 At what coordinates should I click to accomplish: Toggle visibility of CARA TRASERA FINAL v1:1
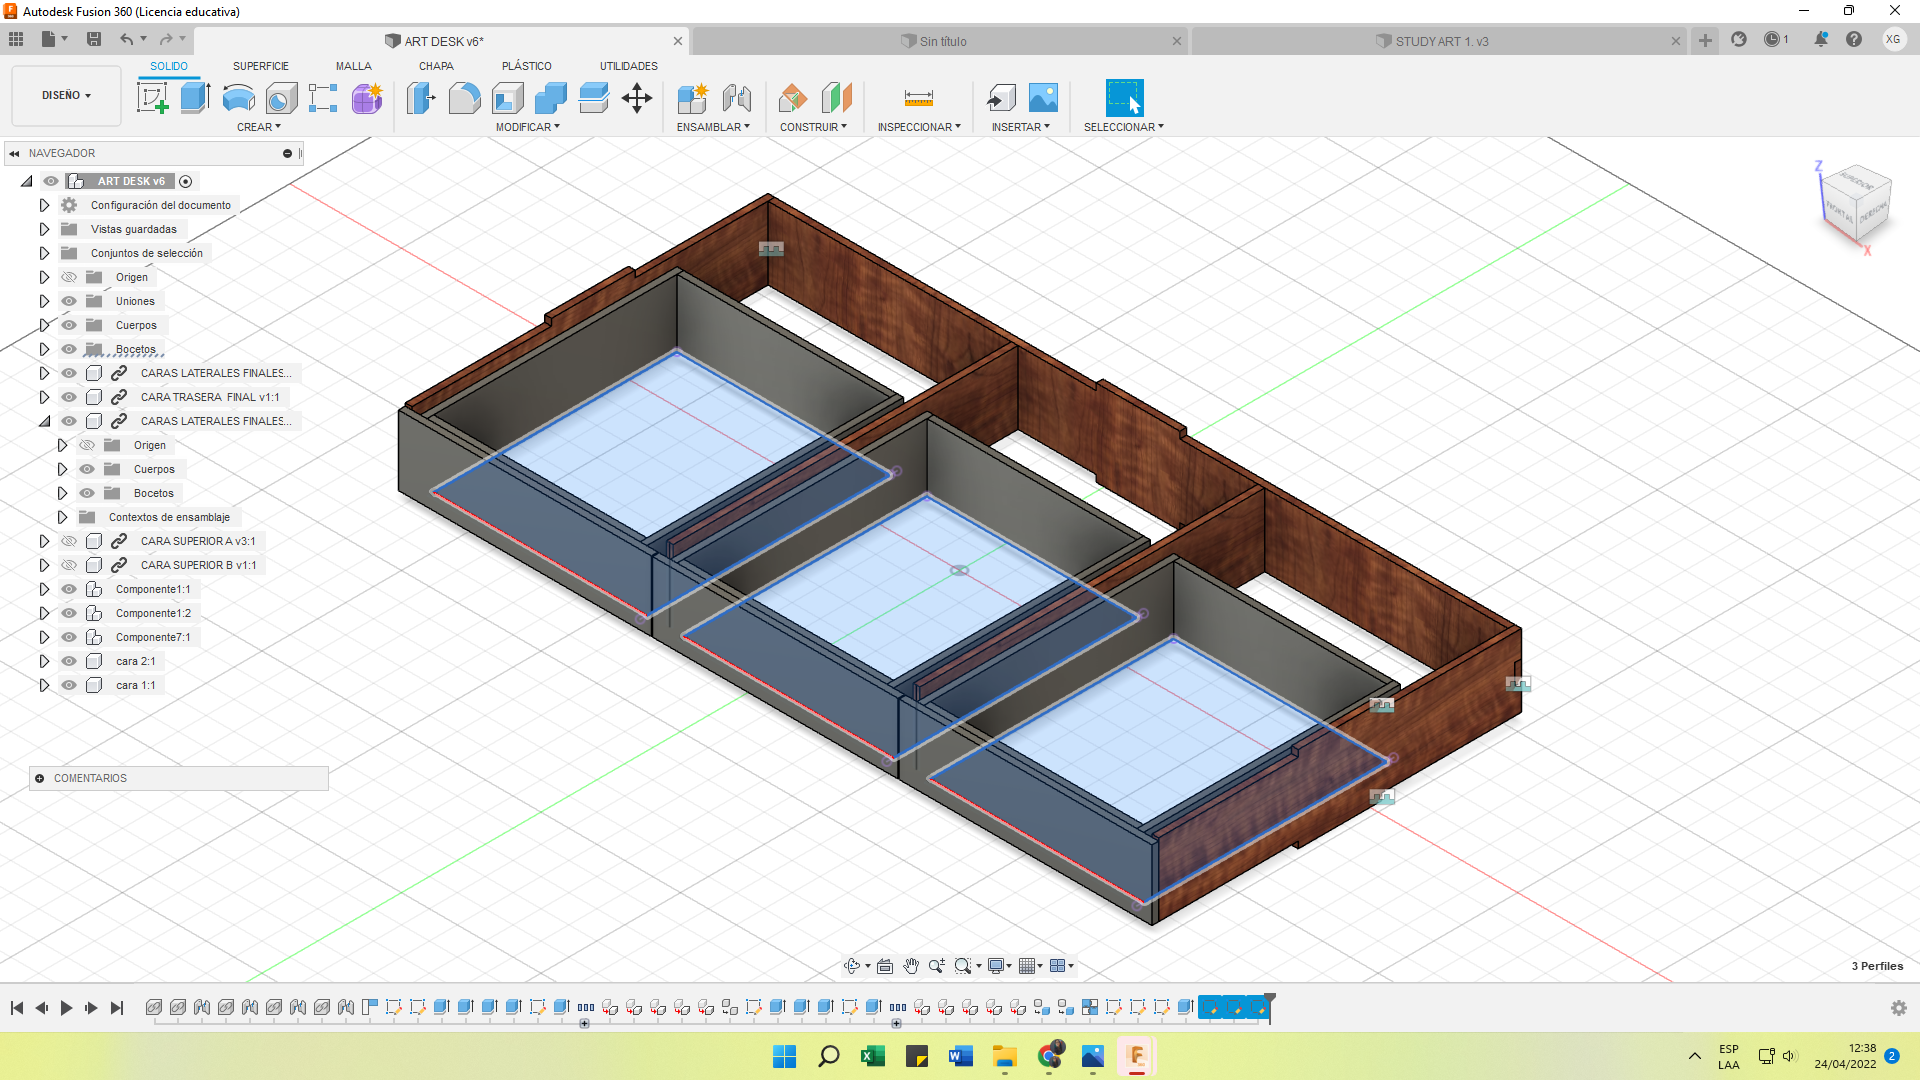[69, 397]
